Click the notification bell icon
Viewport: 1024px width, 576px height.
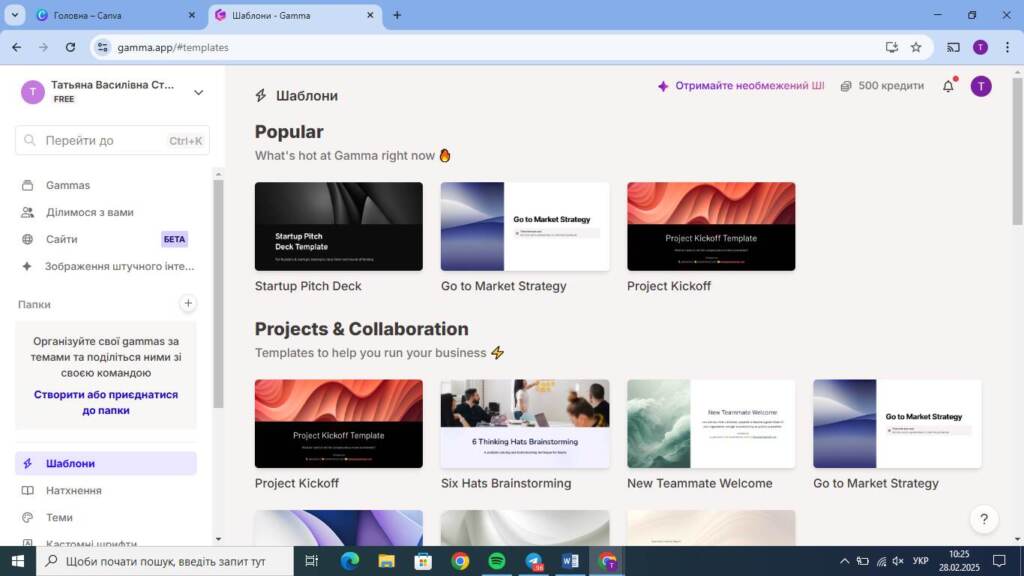948,87
